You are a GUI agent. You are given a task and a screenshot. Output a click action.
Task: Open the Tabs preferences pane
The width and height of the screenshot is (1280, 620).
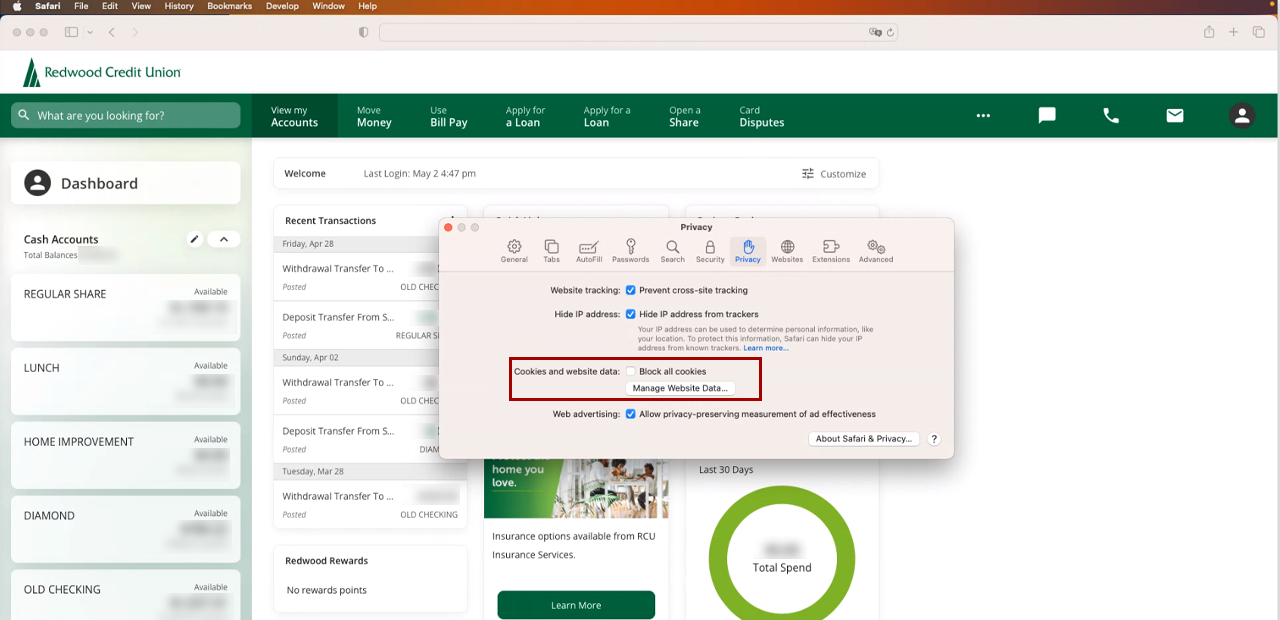click(x=551, y=251)
